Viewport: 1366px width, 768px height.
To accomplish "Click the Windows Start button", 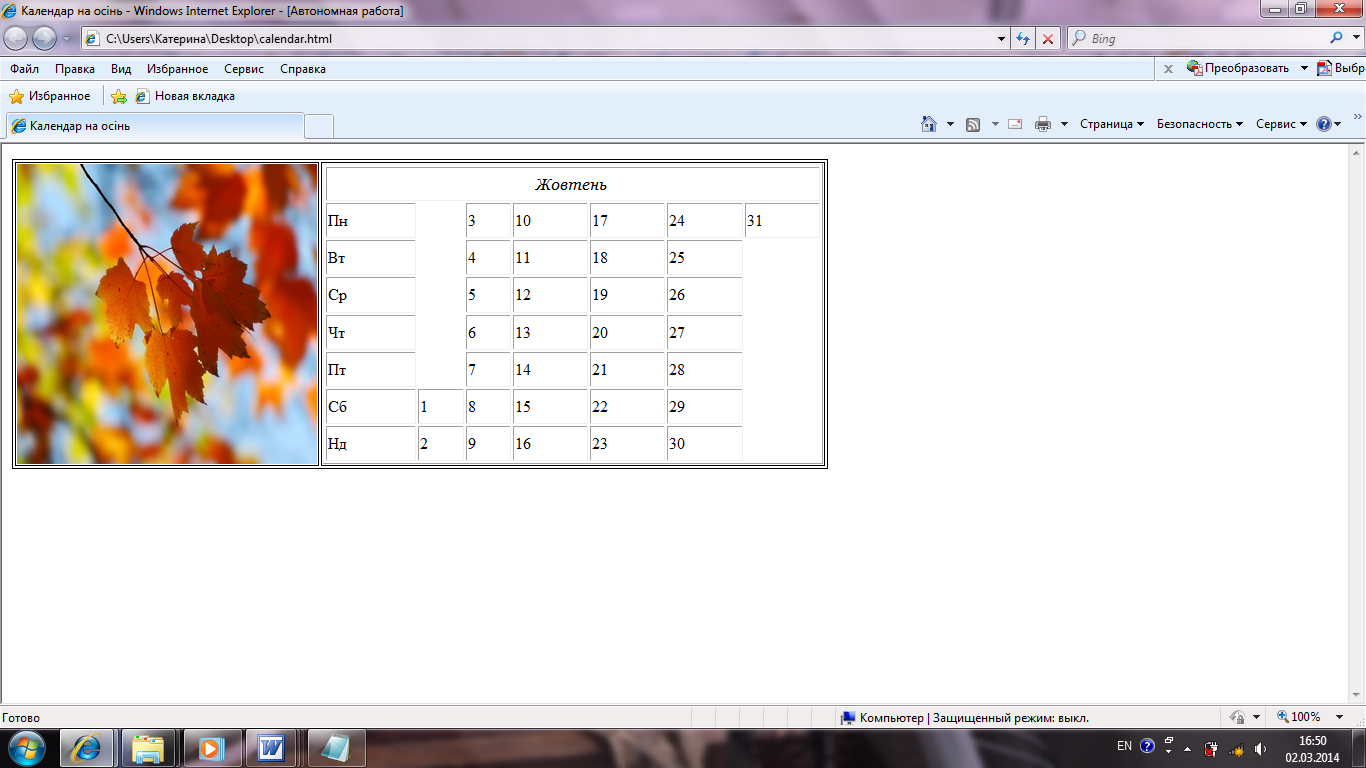I will pyautogui.click(x=25, y=747).
